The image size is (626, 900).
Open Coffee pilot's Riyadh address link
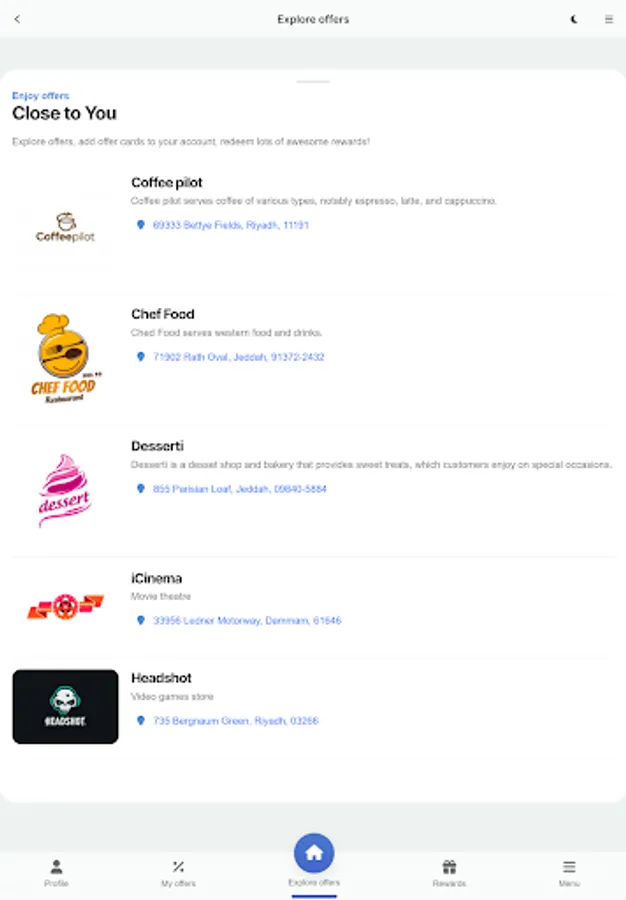click(231, 225)
